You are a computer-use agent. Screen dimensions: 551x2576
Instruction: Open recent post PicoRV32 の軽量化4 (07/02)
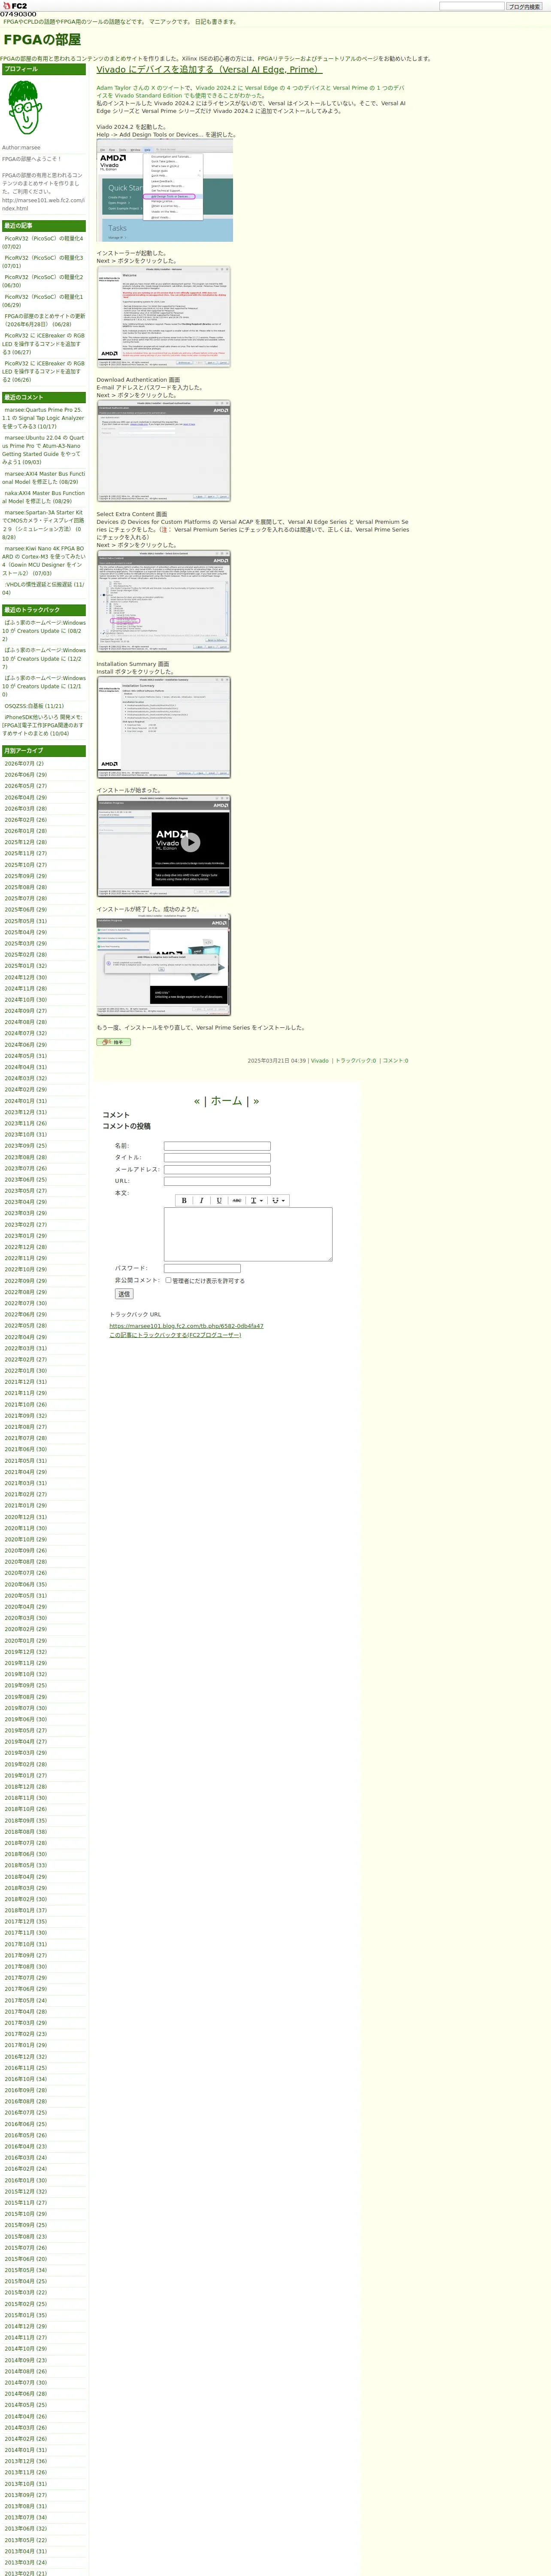pos(43,243)
